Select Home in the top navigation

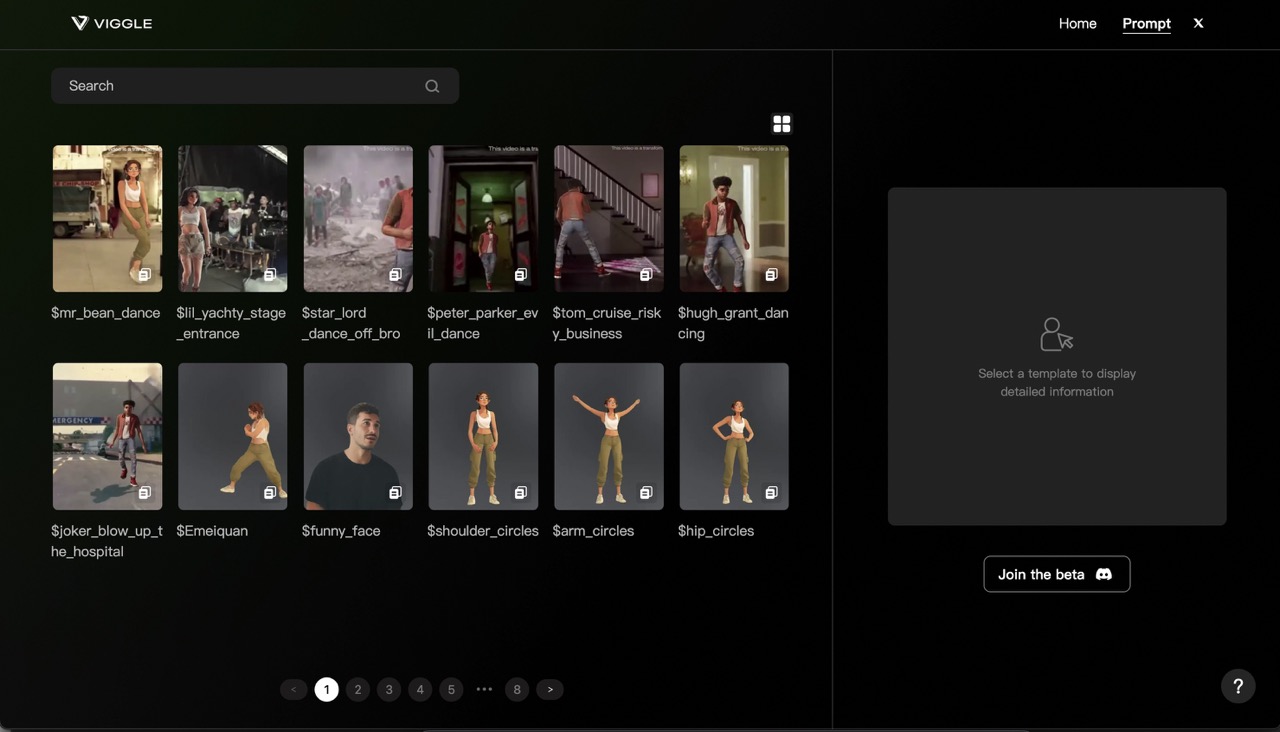1077,23
